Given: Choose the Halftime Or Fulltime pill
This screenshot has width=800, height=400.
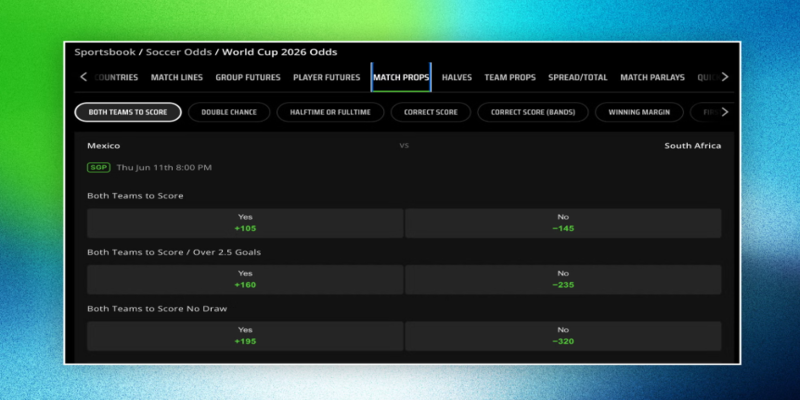Looking at the screenshot, I should [330, 112].
